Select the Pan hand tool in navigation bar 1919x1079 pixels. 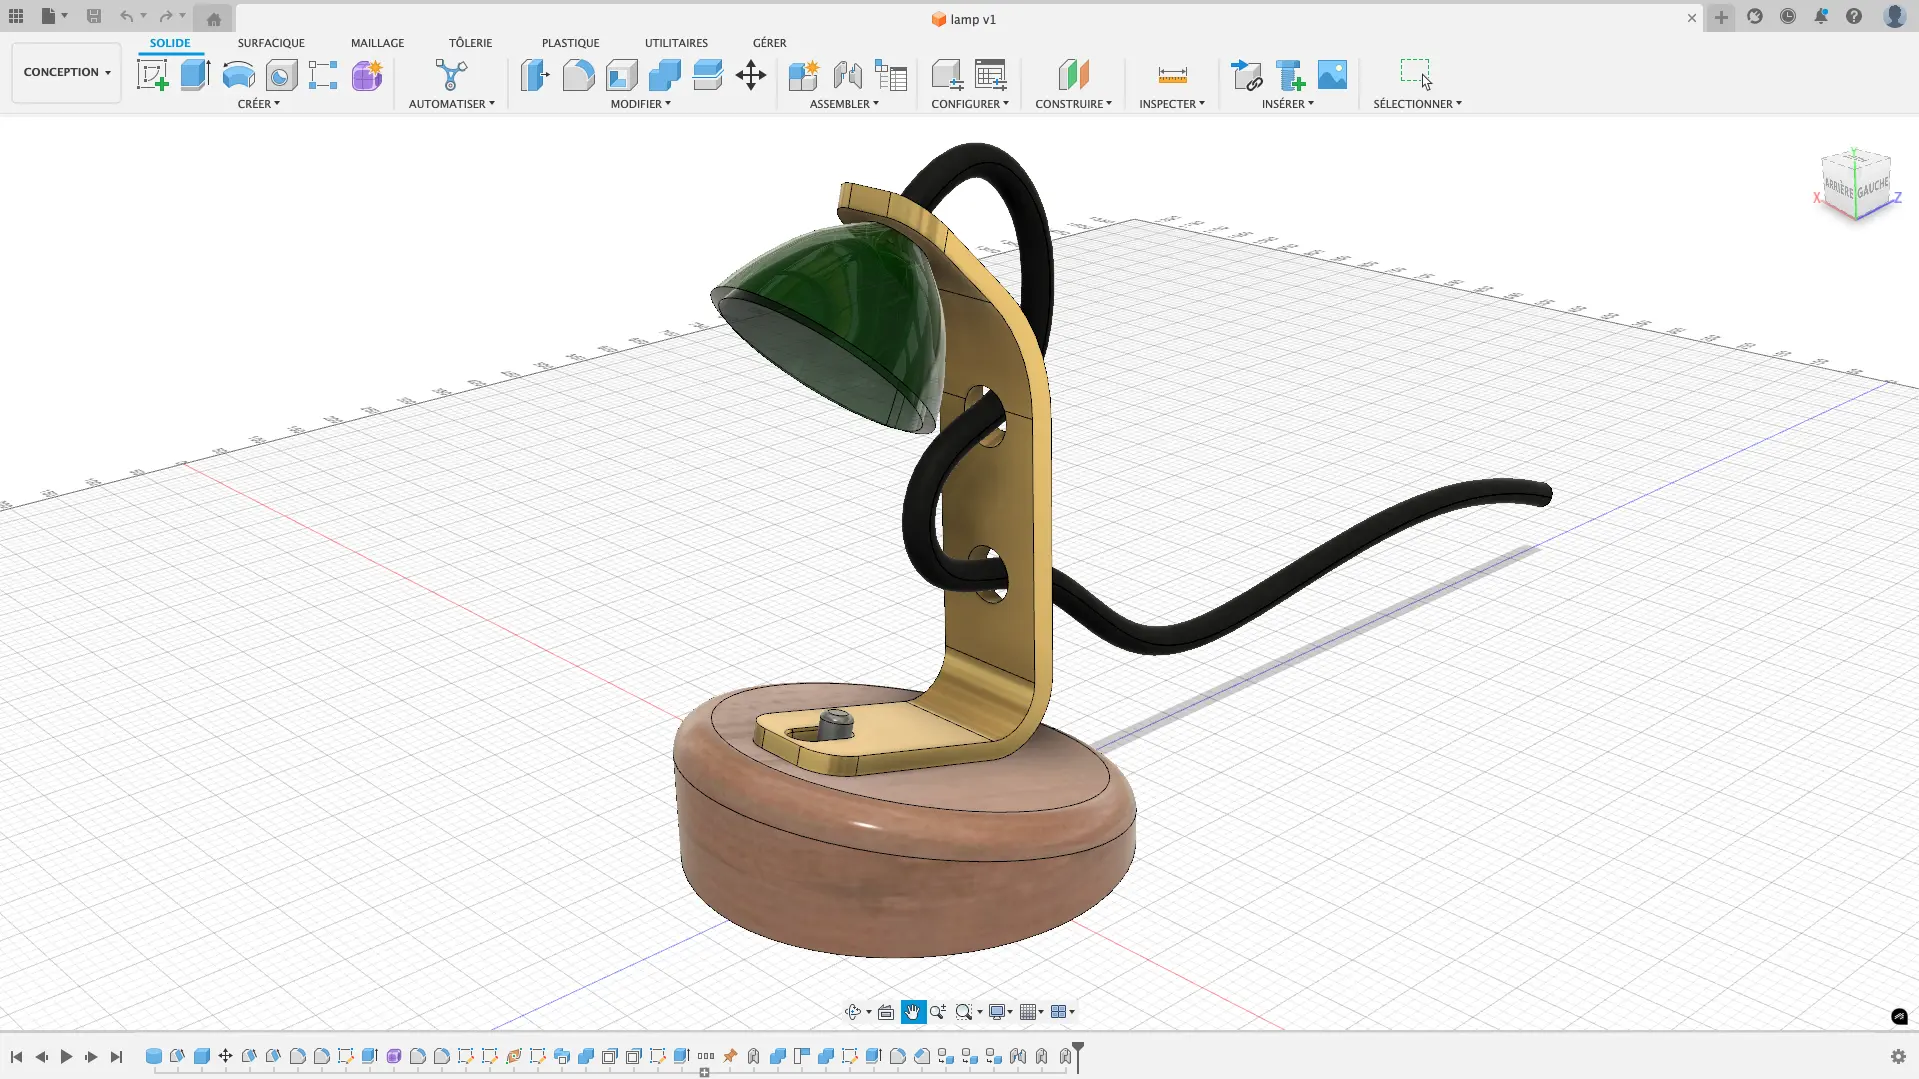click(x=913, y=1012)
